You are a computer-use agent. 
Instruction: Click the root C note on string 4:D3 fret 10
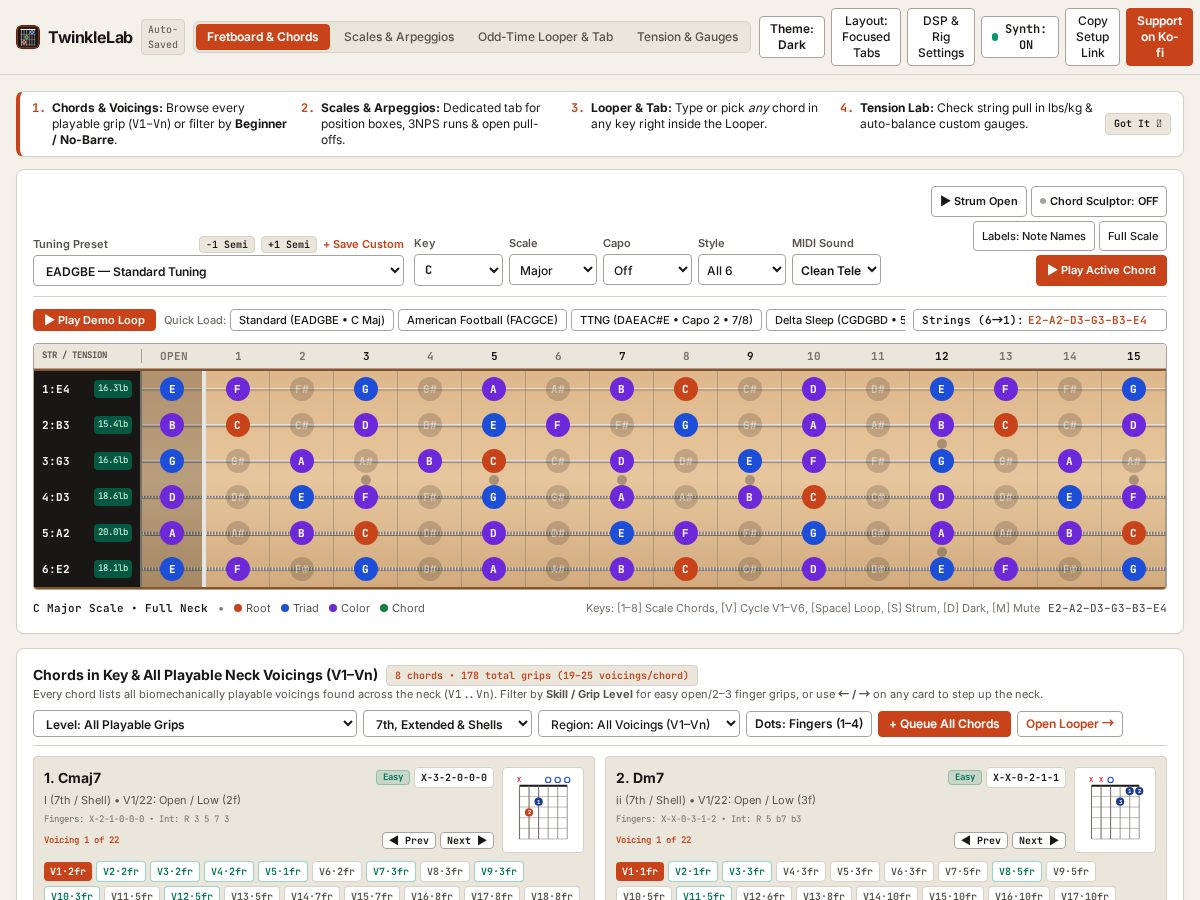(x=814, y=497)
